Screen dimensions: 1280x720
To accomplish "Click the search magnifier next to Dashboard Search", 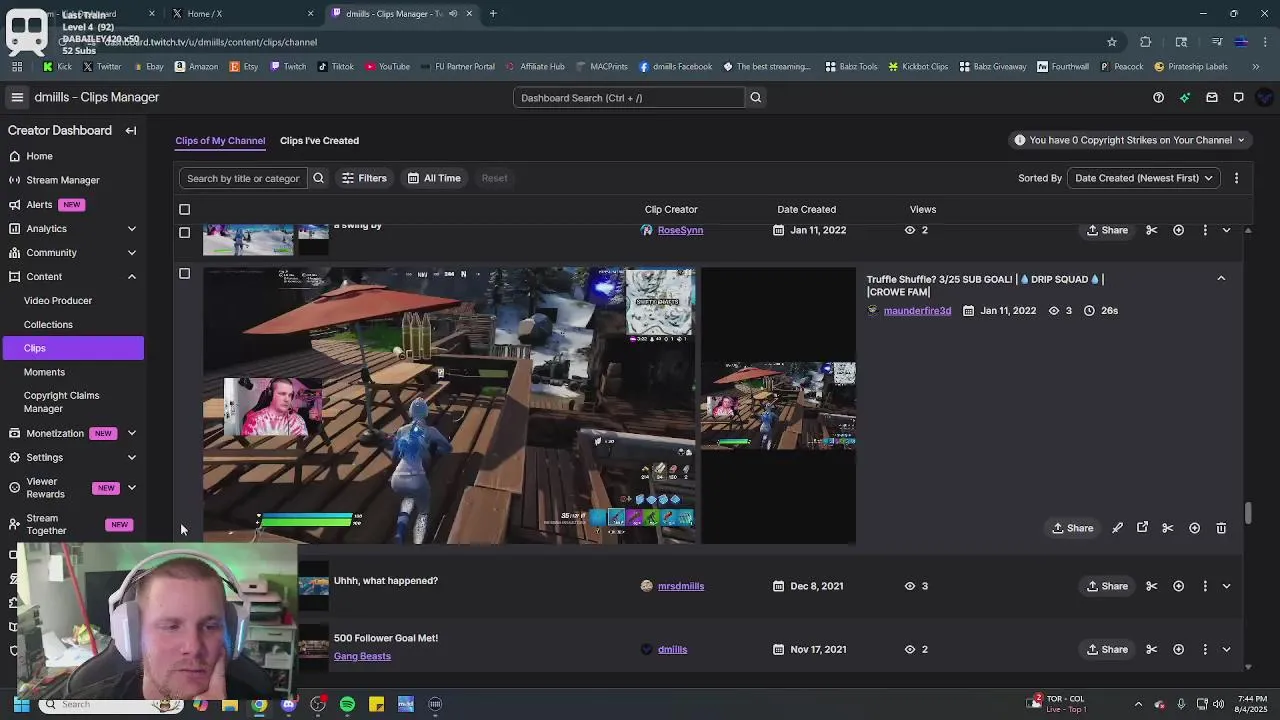I will pyautogui.click(x=755, y=97).
